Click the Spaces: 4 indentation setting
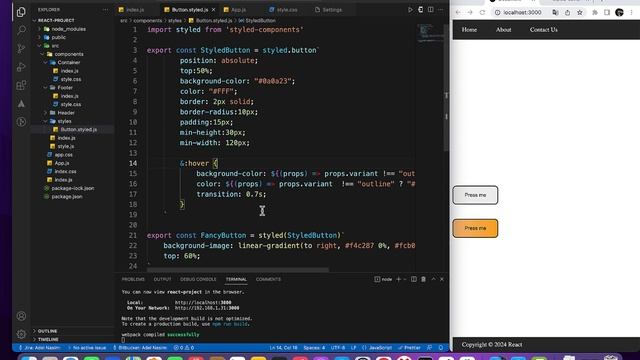640x360 pixels. [x=314, y=348]
